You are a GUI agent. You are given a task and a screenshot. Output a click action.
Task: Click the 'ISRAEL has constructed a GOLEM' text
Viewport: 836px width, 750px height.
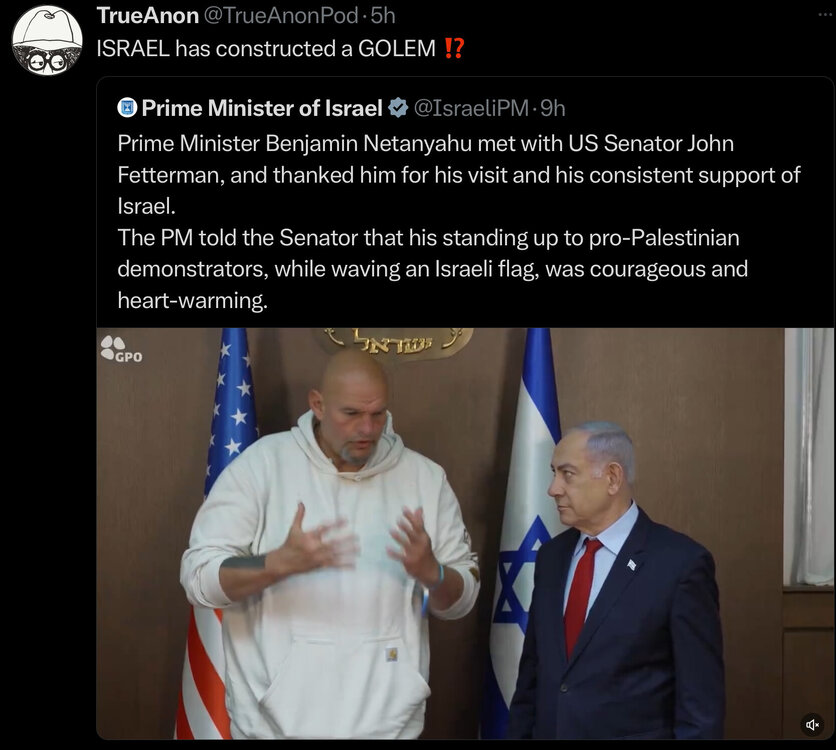point(266,49)
